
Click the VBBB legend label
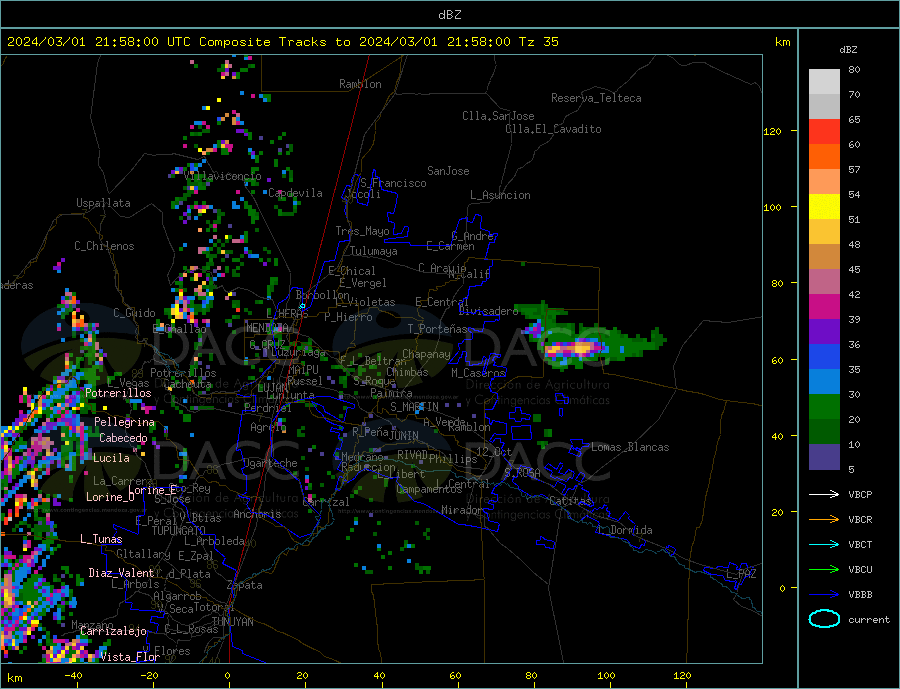pyautogui.click(x=860, y=594)
